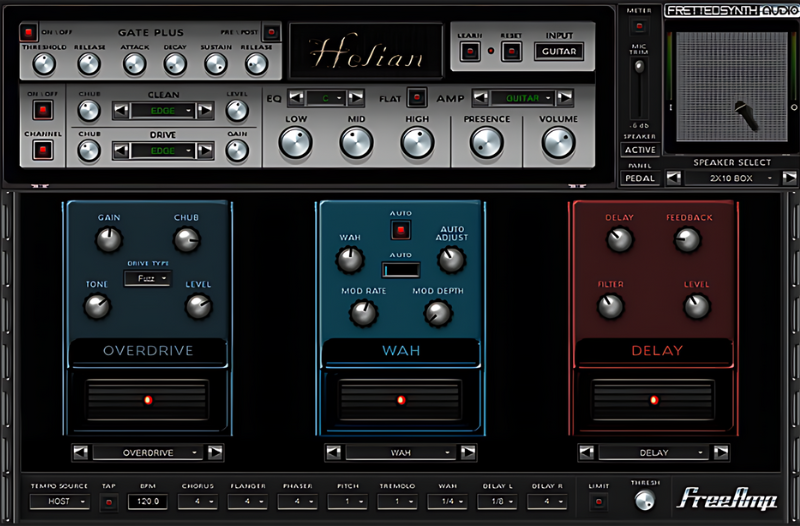Open the Delay L 1/8 dropdown
Image resolution: width=800 pixels, height=526 pixels.
tap(497, 502)
